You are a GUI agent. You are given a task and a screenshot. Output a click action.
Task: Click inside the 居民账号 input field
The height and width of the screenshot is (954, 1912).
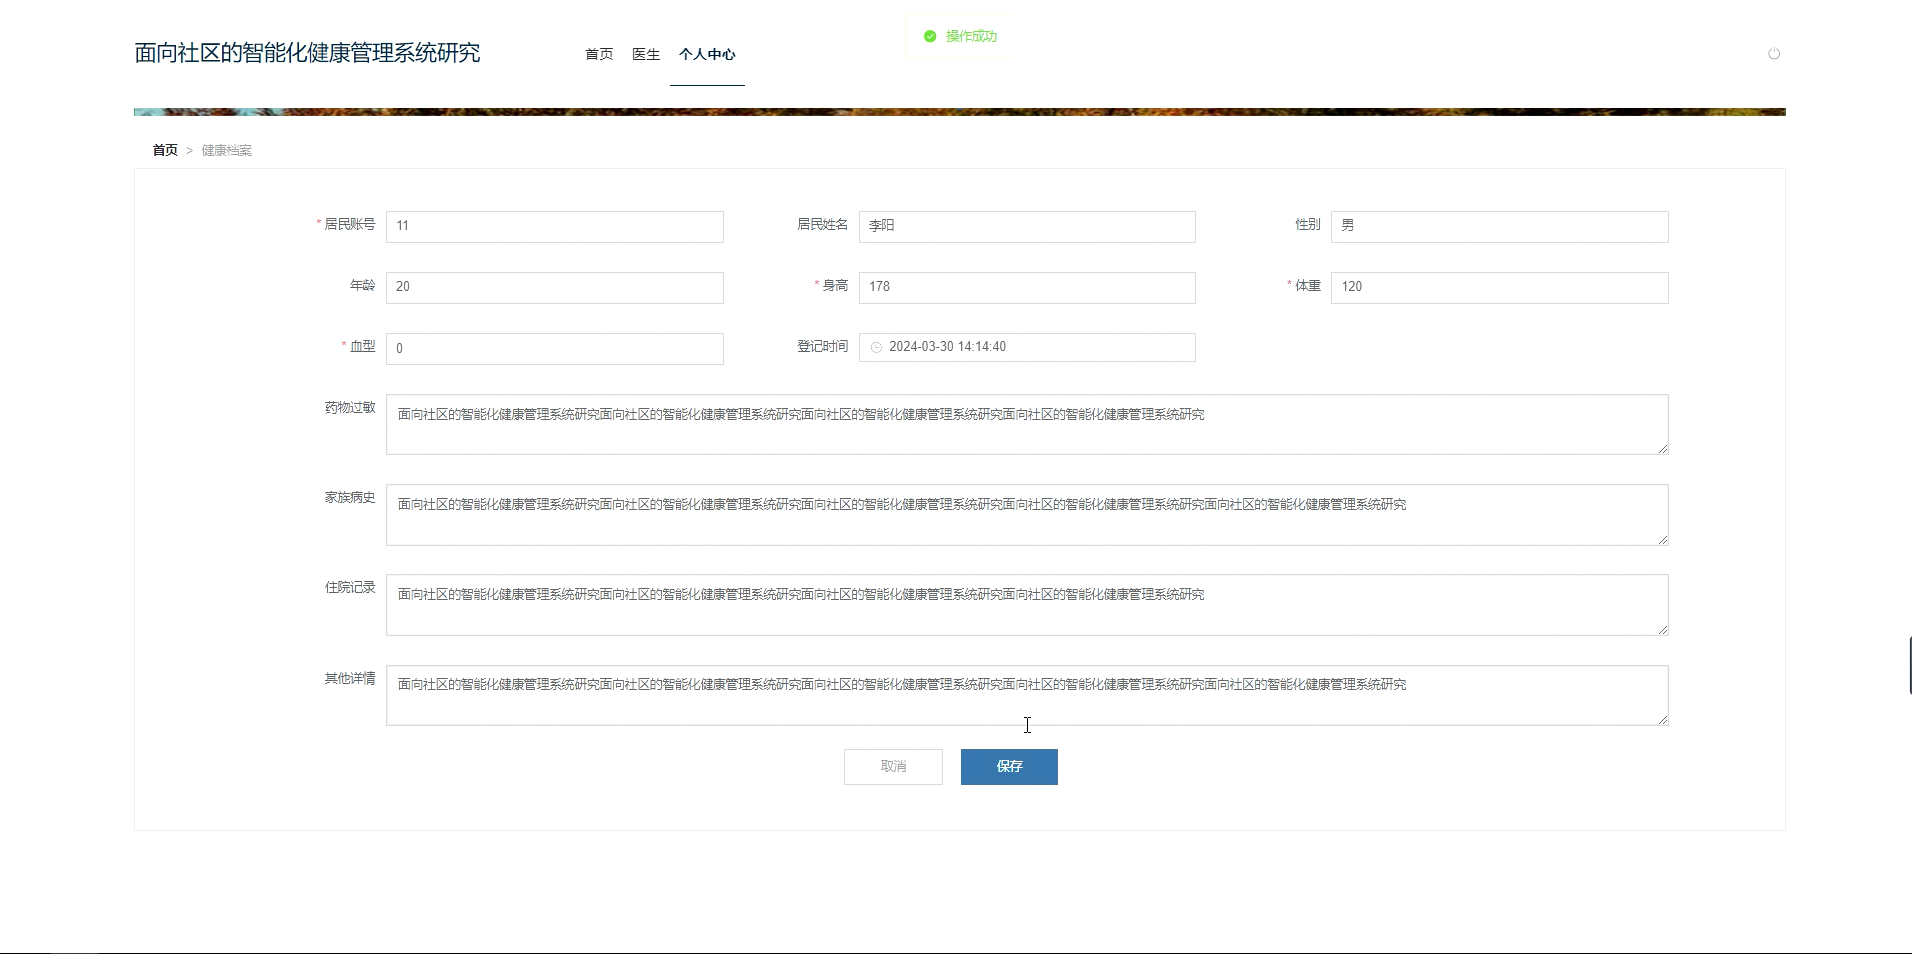554,226
